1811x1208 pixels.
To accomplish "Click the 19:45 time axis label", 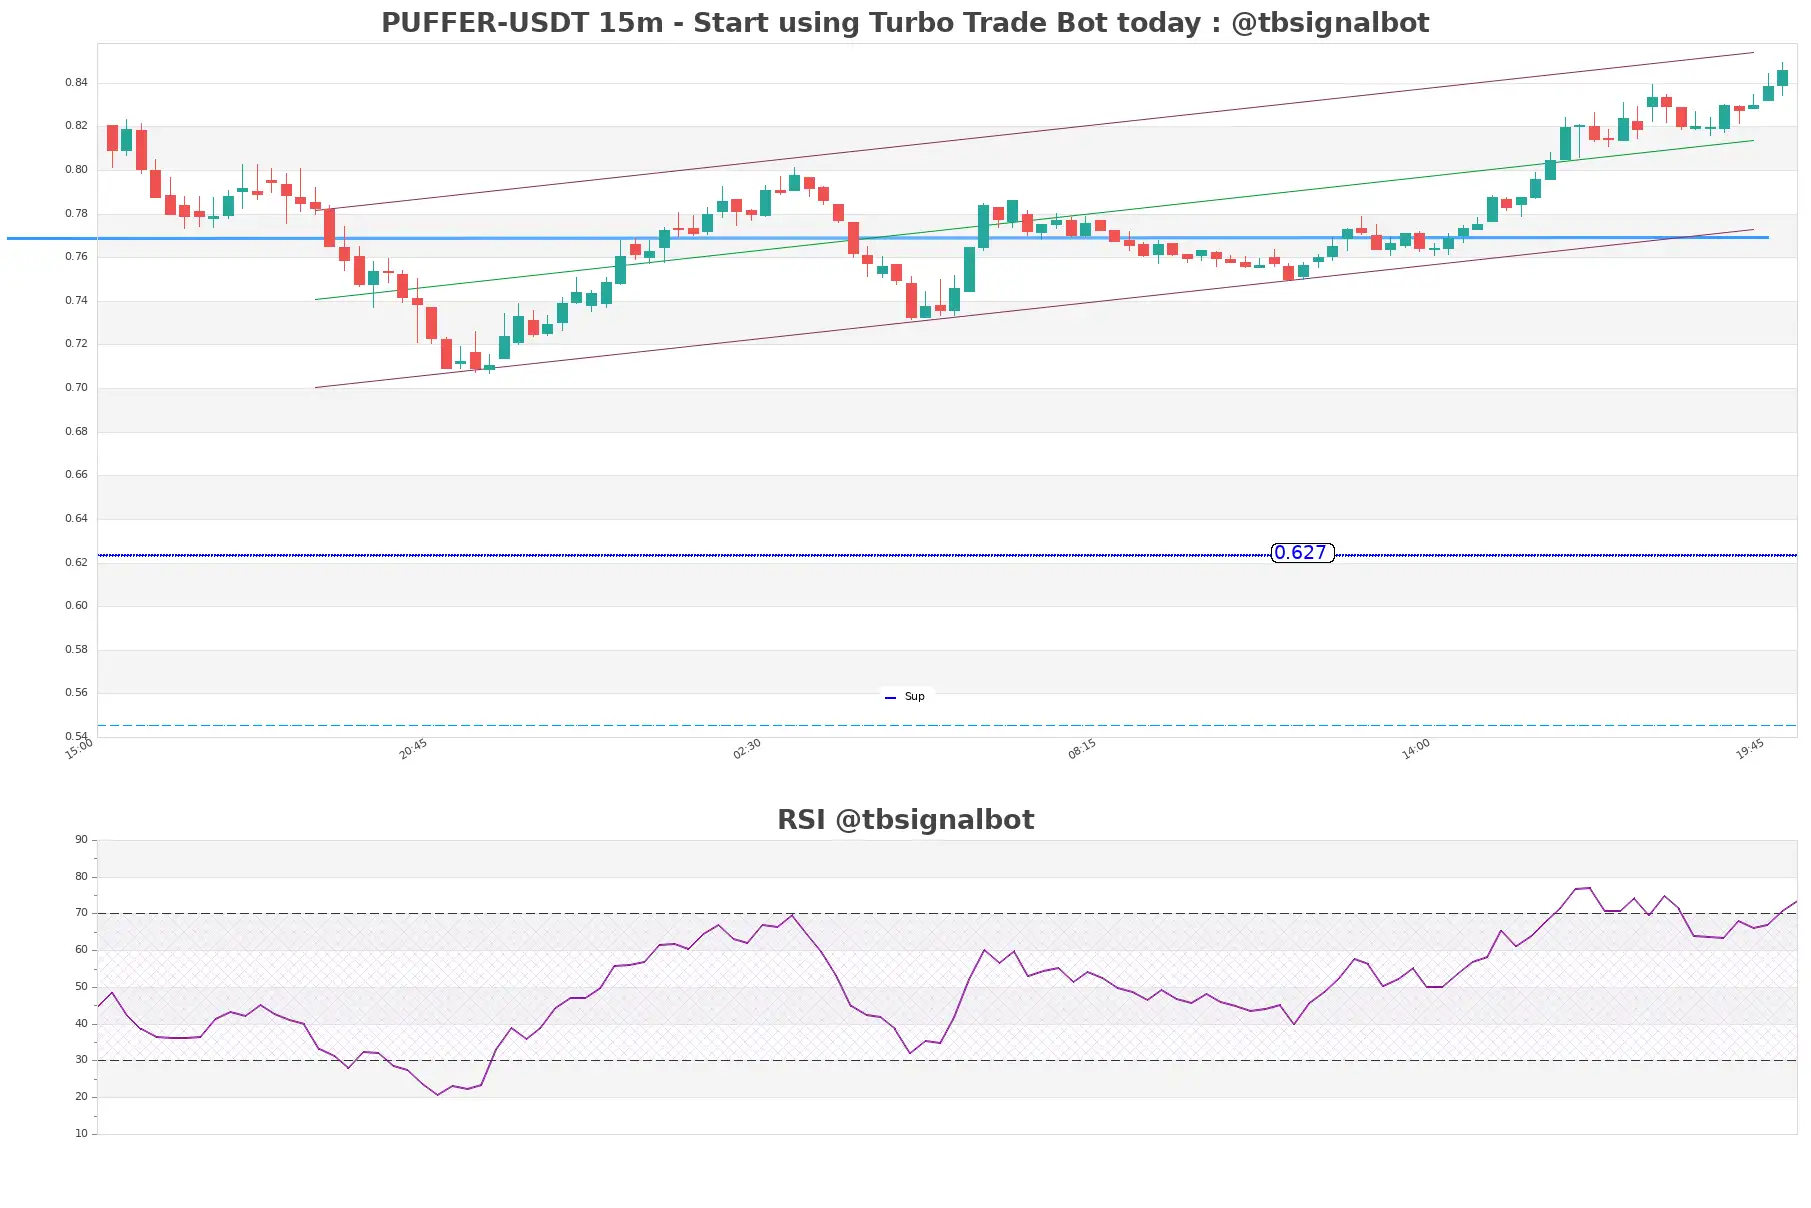I will 1750,749.
